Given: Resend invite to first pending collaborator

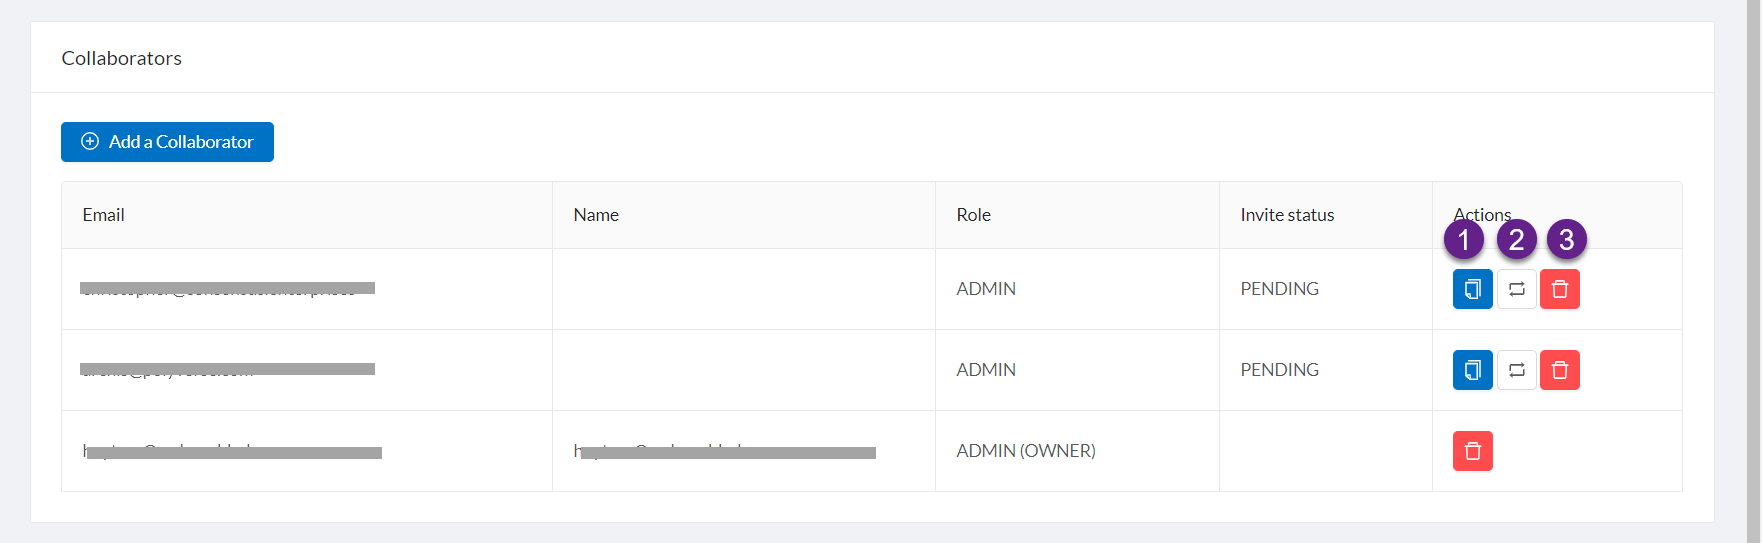Looking at the screenshot, I should coord(1516,289).
